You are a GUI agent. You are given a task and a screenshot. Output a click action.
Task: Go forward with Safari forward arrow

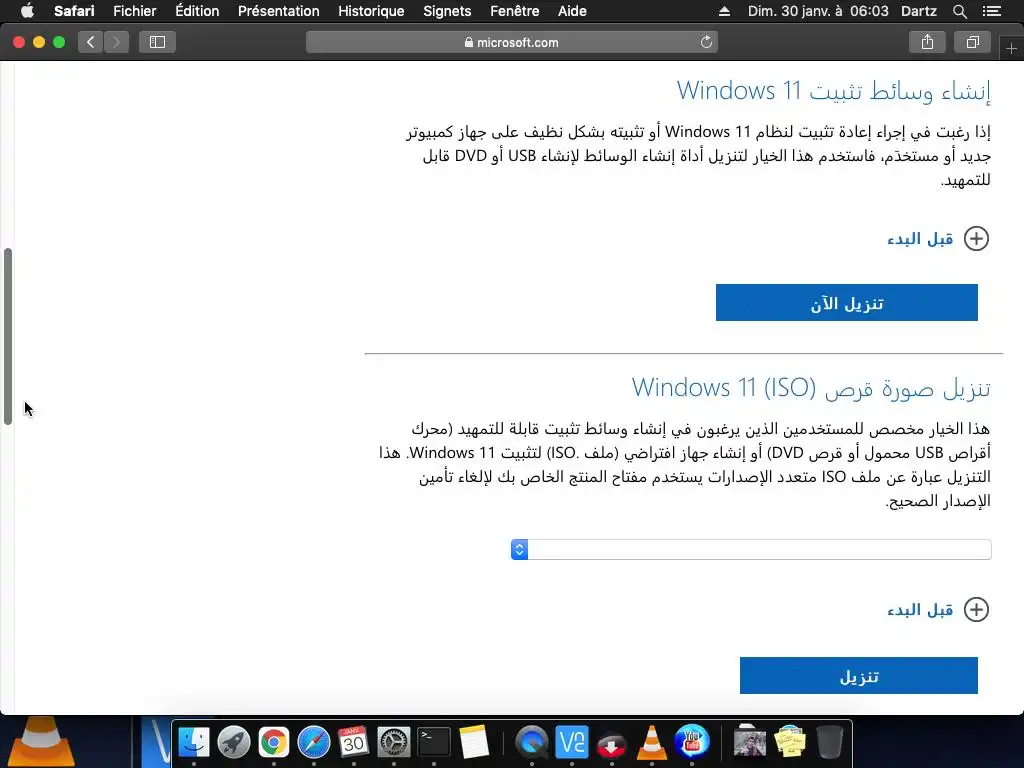pos(116,42)
